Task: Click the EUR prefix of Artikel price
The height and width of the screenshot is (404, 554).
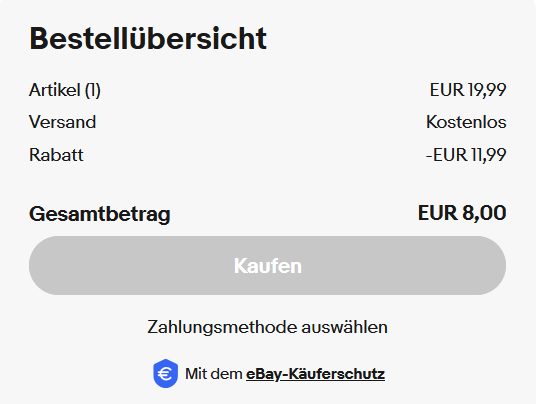Action: pyautogui.click(x=447, y=90)
